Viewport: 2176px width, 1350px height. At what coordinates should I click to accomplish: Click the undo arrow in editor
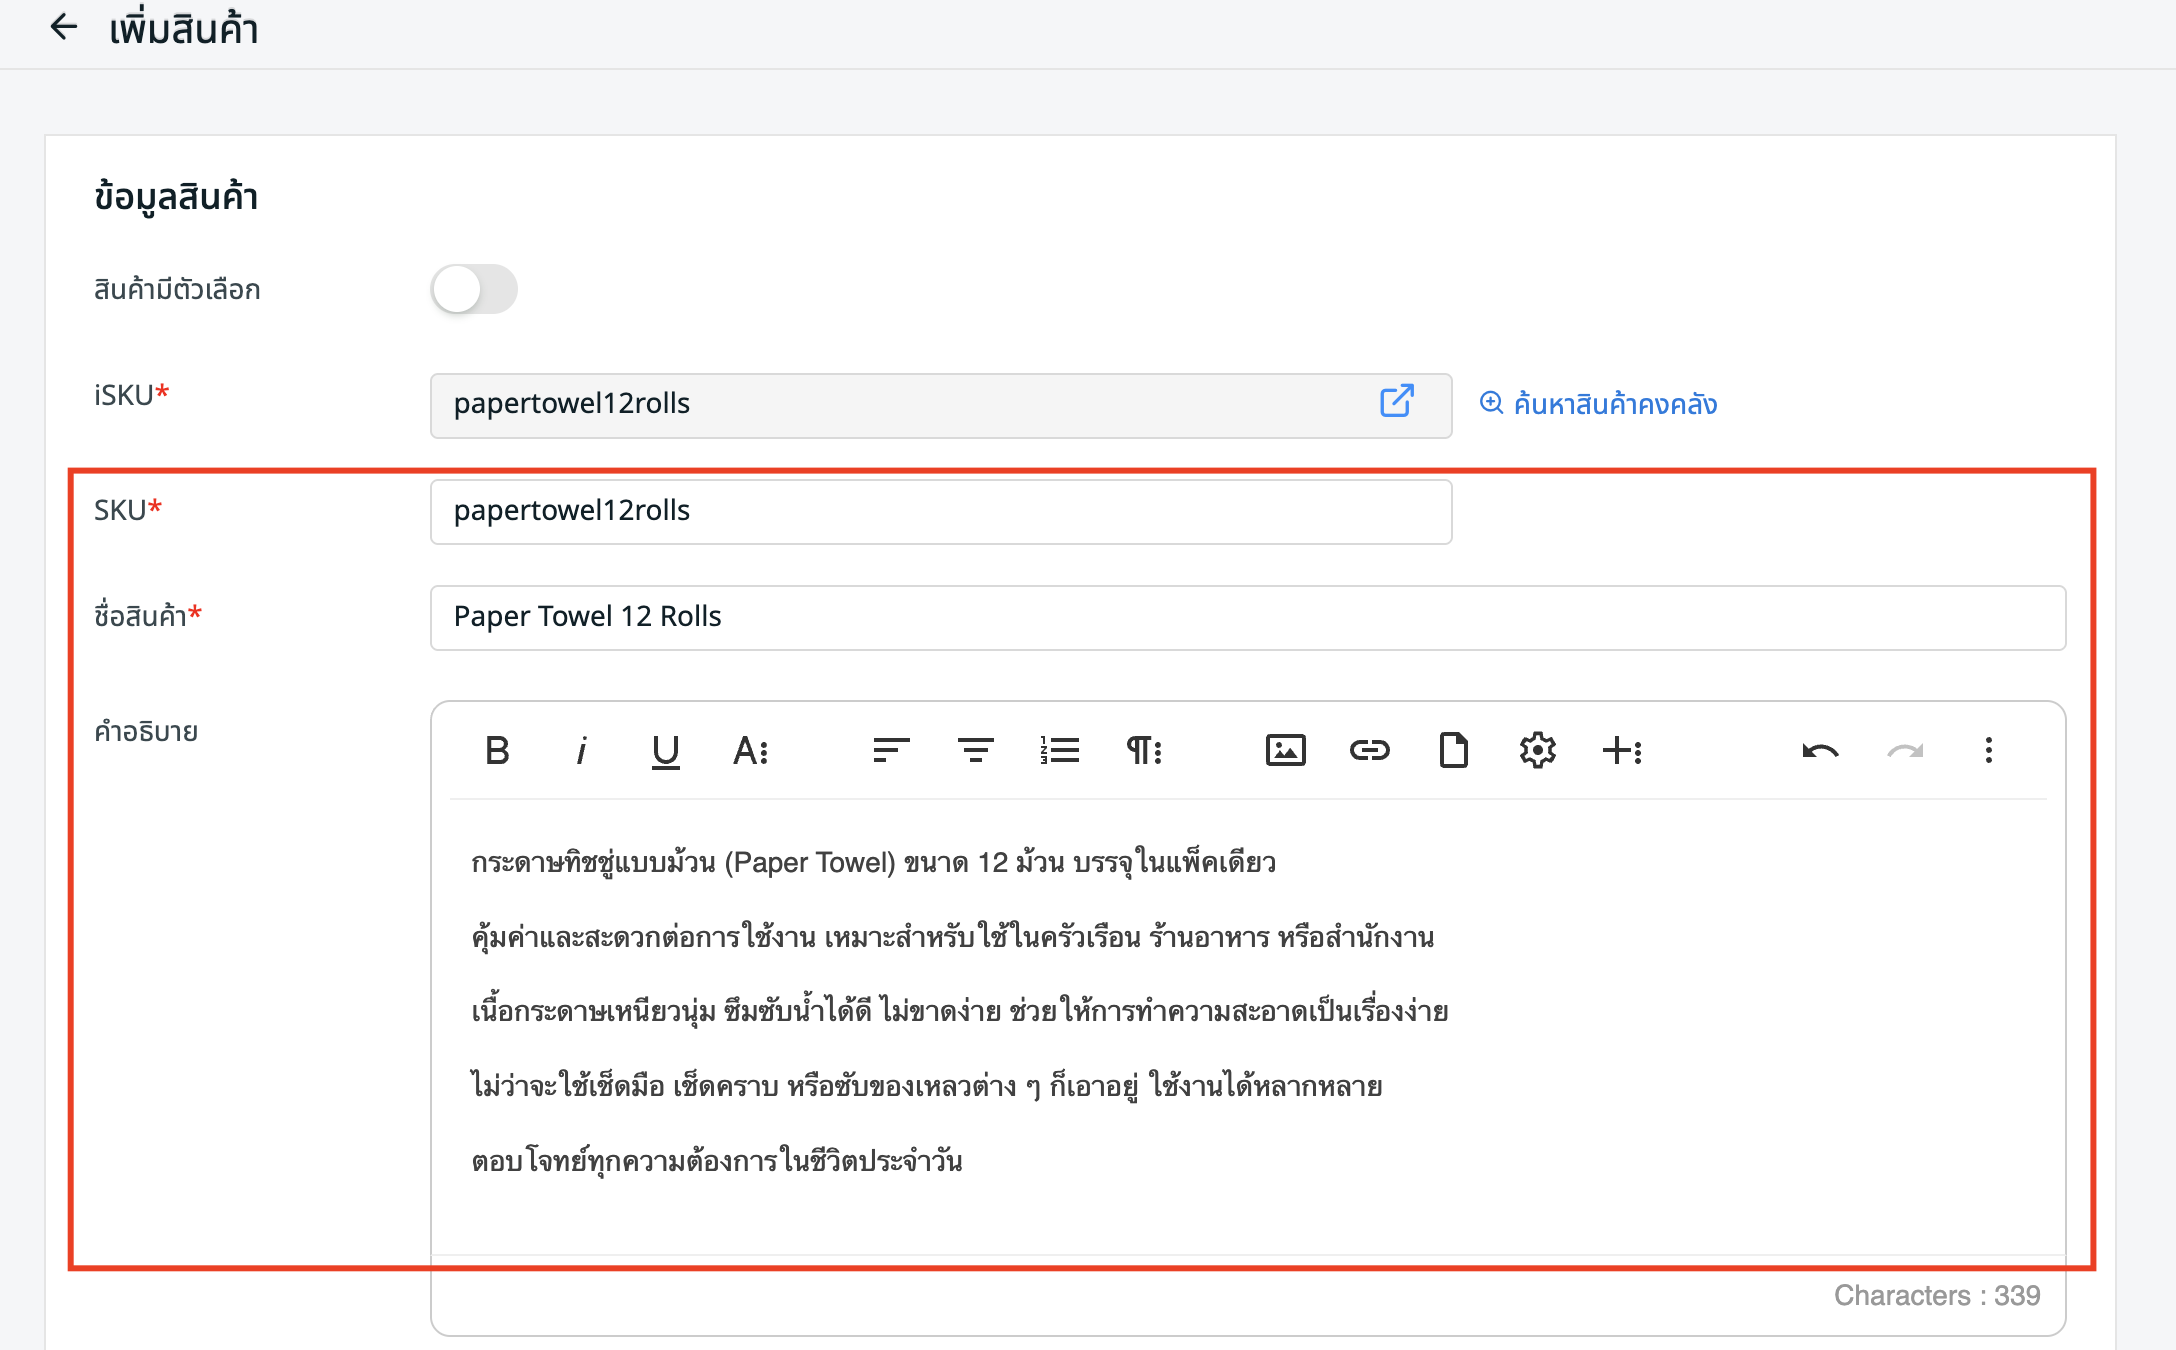point(1820,750)
